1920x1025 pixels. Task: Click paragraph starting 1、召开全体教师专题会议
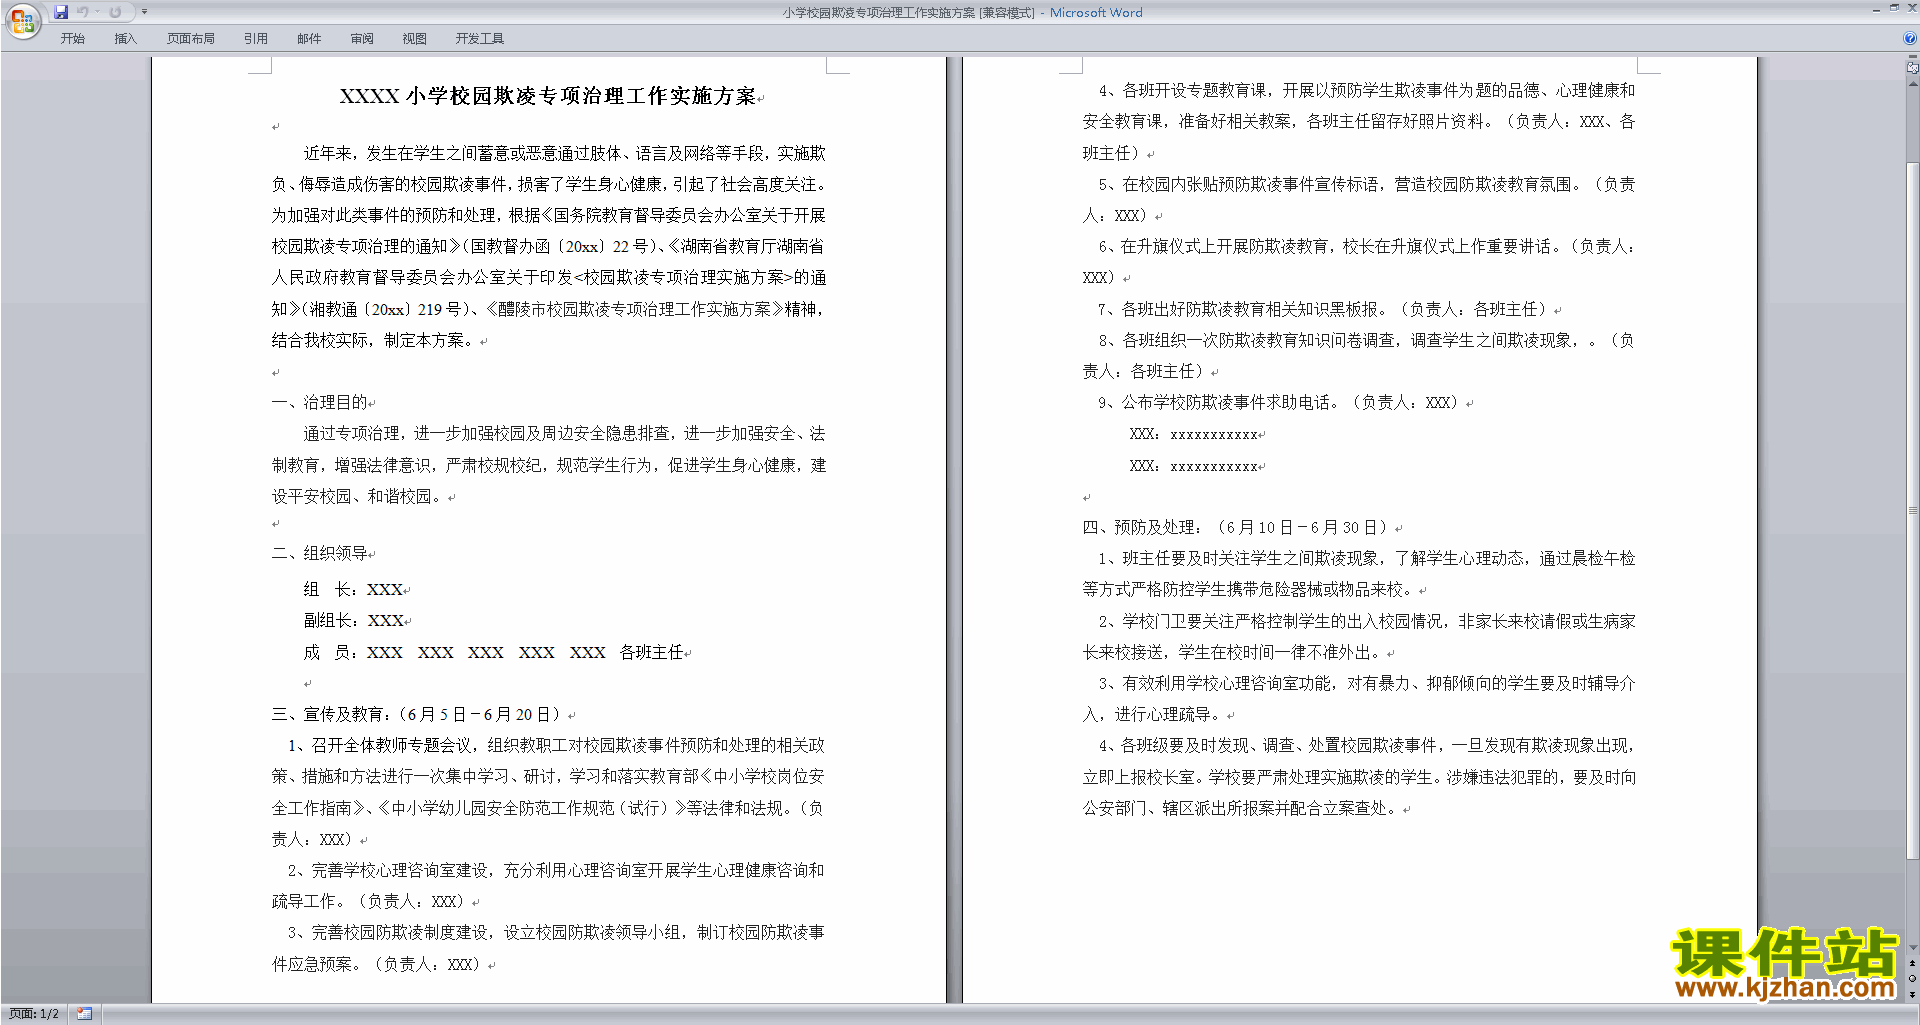[x=548, y=792]
